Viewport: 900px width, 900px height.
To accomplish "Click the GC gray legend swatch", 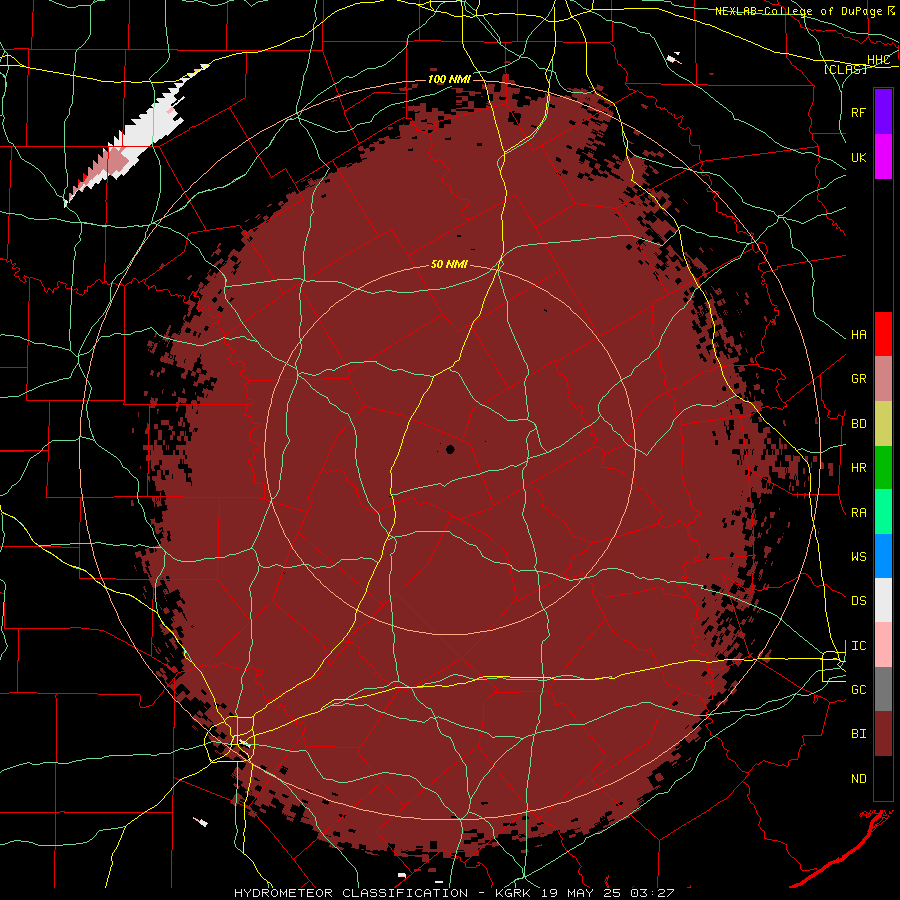I will [x=883, y=689].
